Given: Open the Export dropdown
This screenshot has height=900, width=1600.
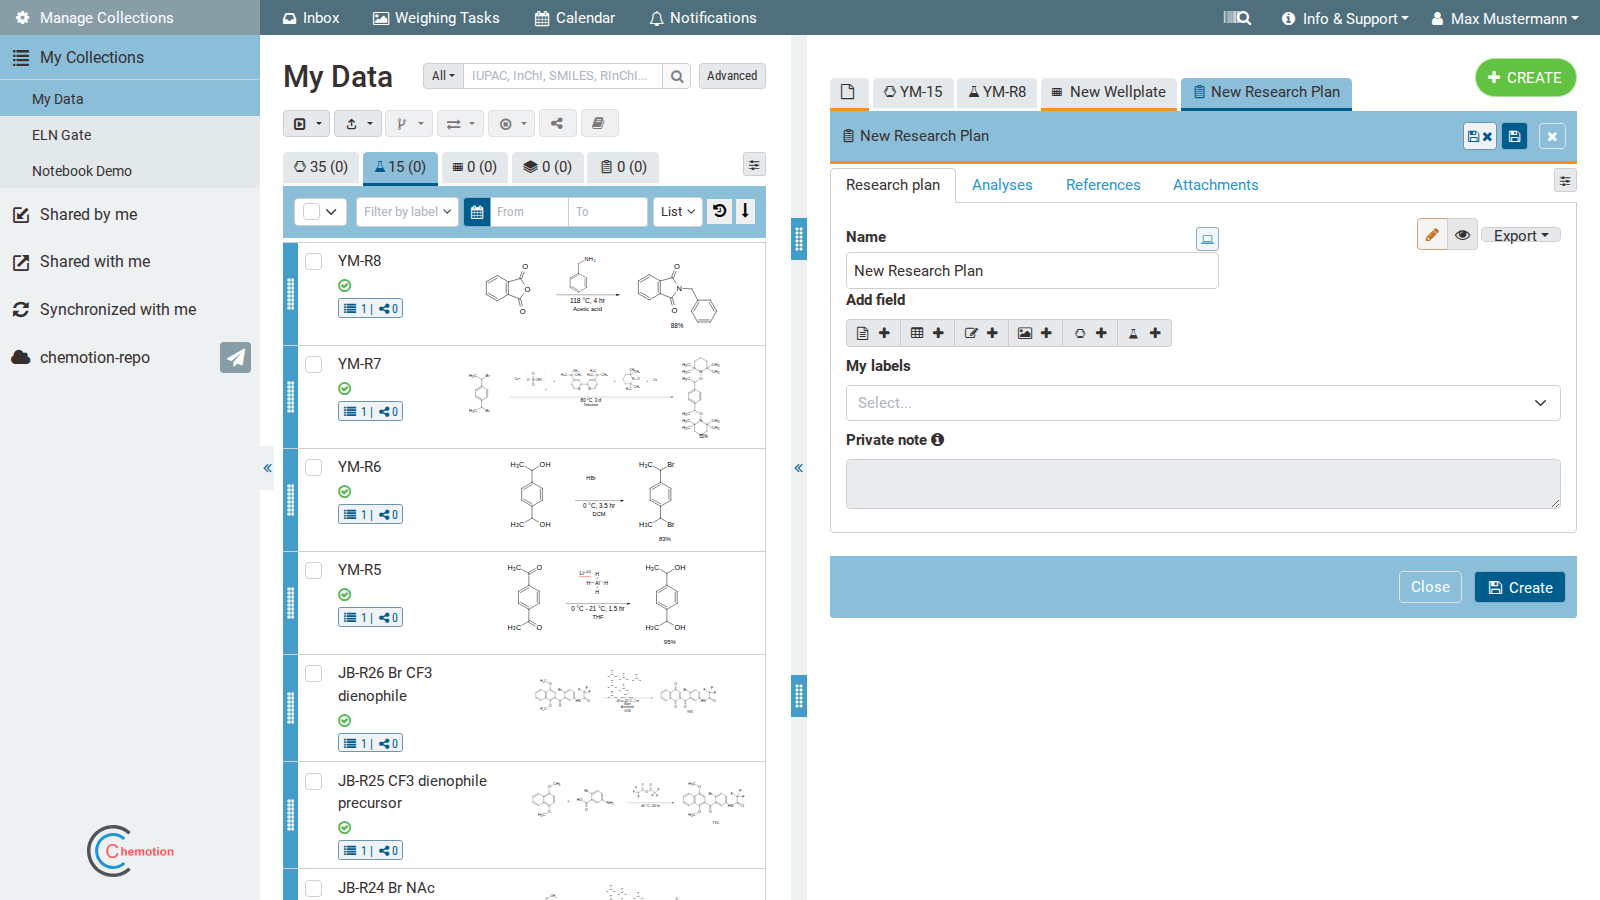Looking at the screenshot, I should pyautogui.click(x=1520, y=236).
